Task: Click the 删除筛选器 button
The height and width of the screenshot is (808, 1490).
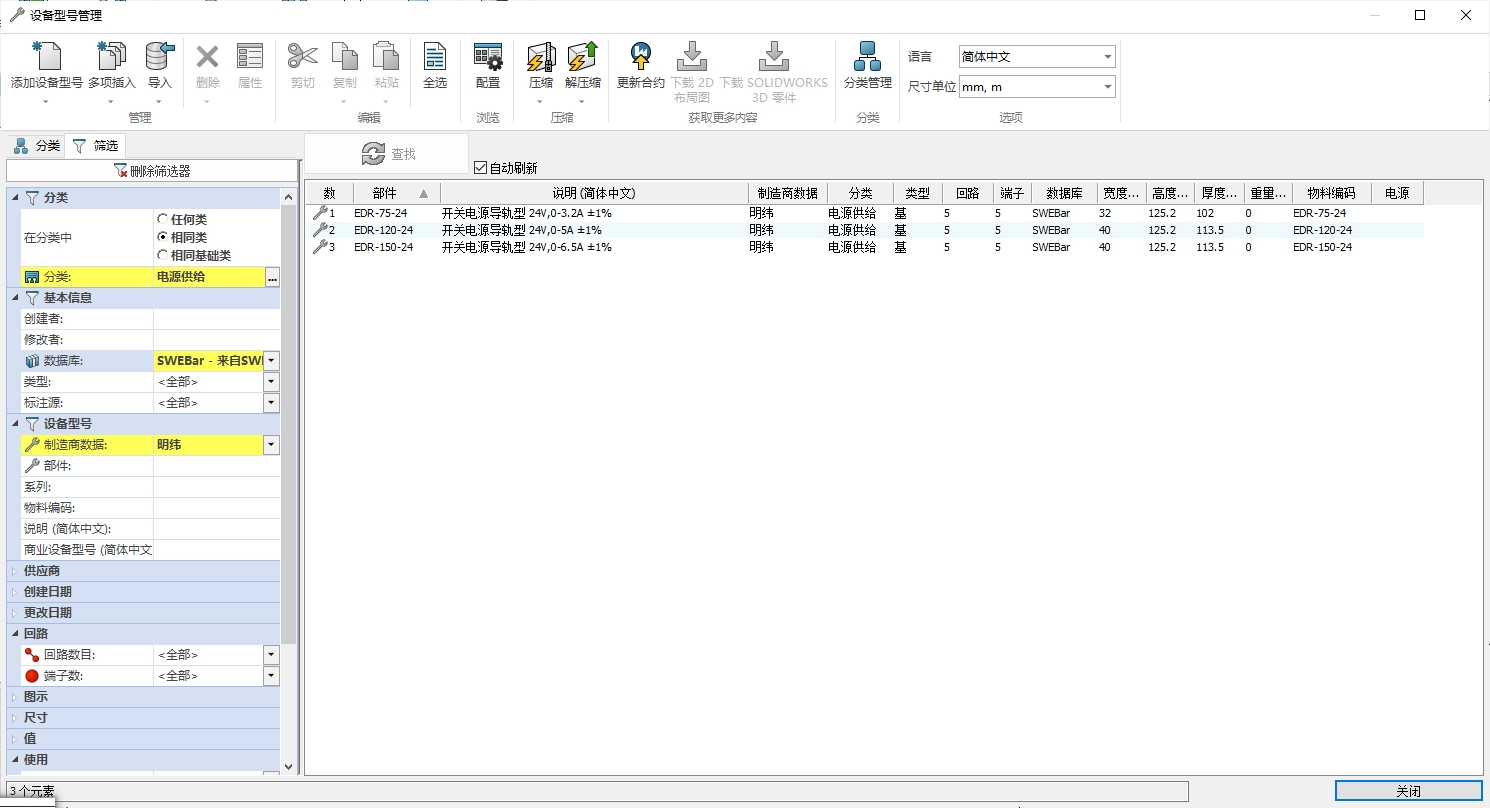Action: pos(152,171)
